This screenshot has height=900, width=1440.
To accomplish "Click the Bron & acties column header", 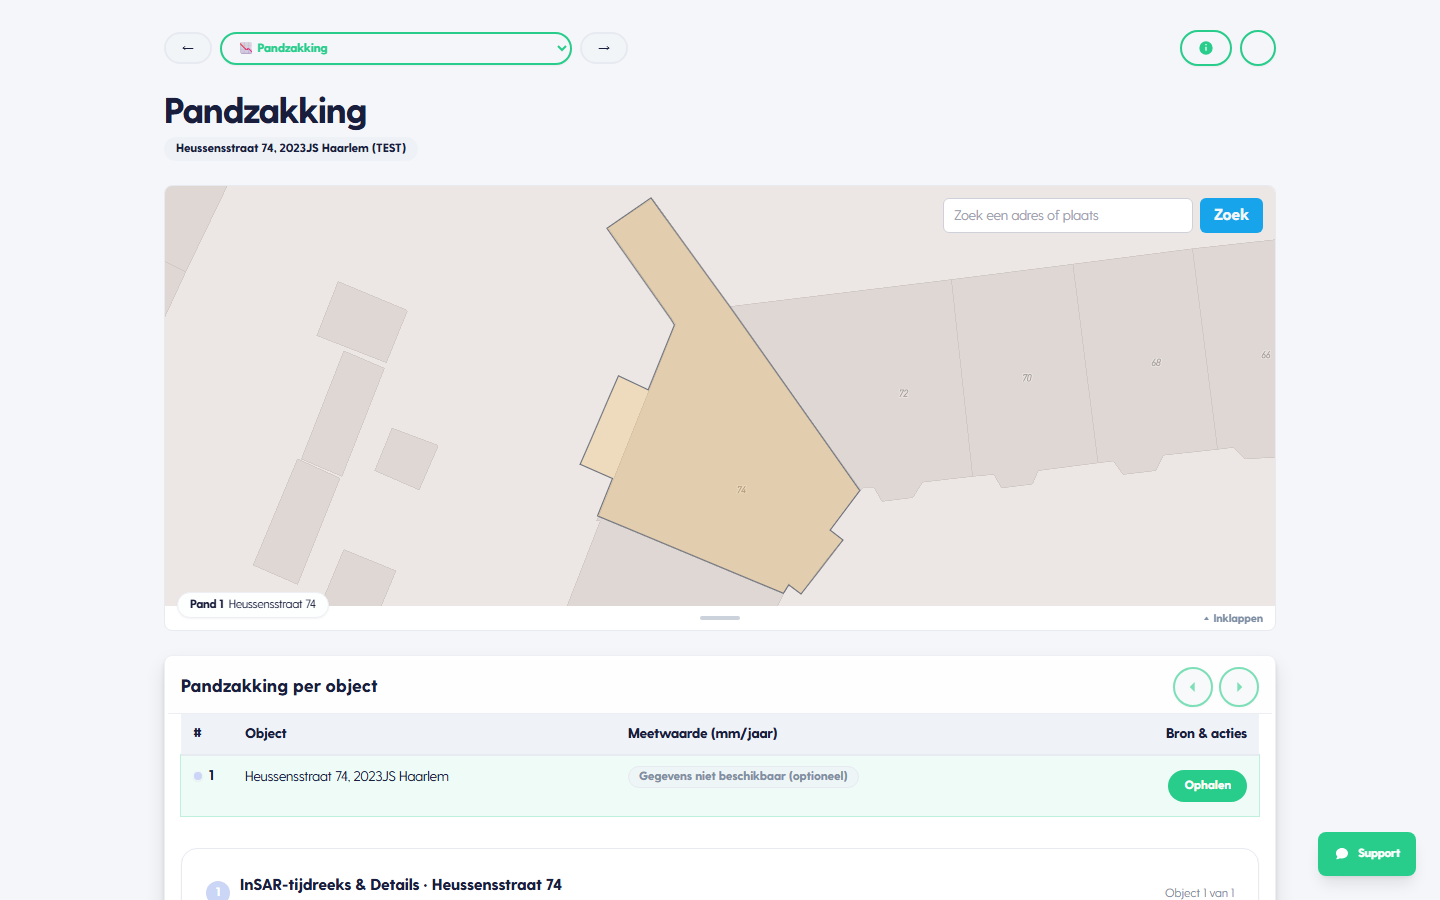I will pos(1206,733).
